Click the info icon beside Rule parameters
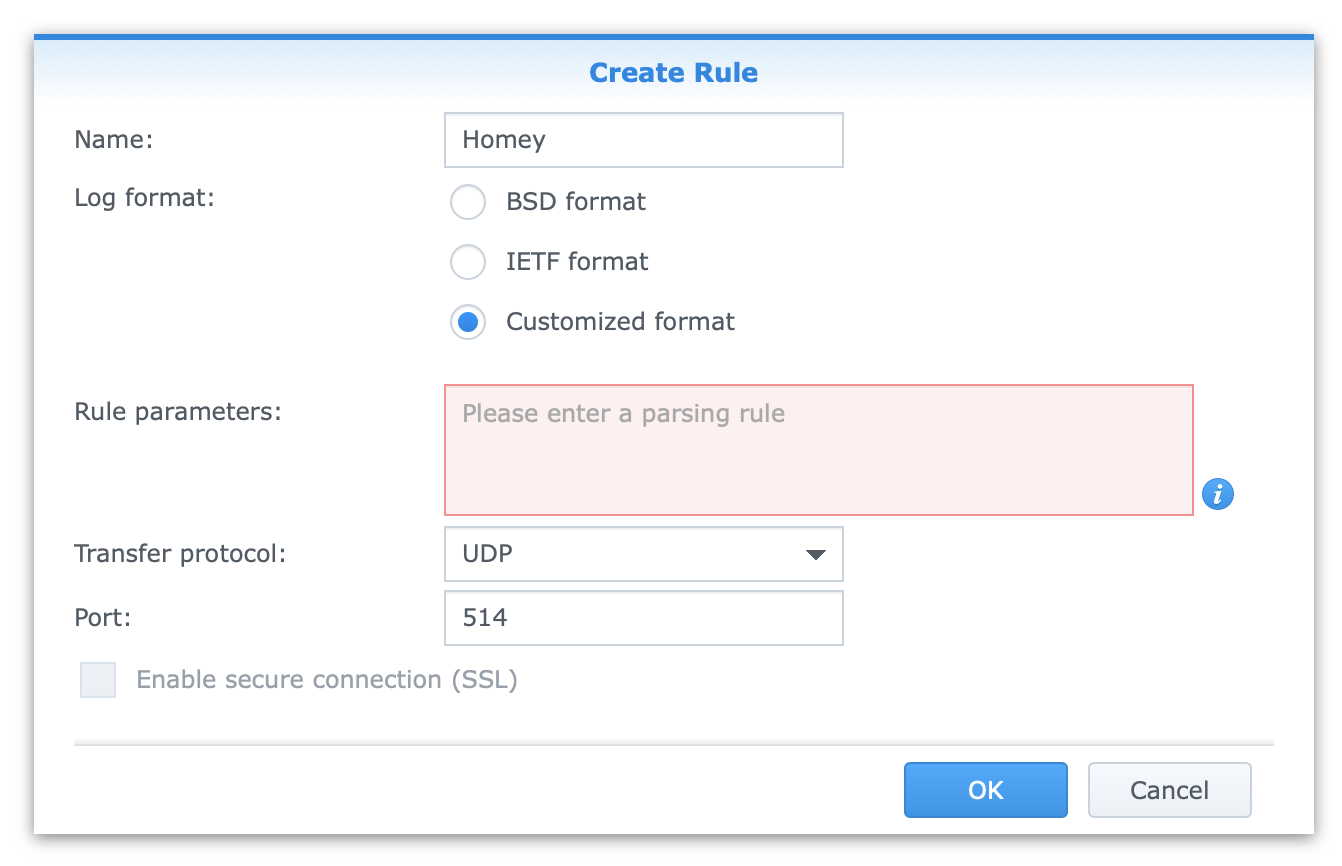This screenshot has width=1342, height=866. 1218,494
